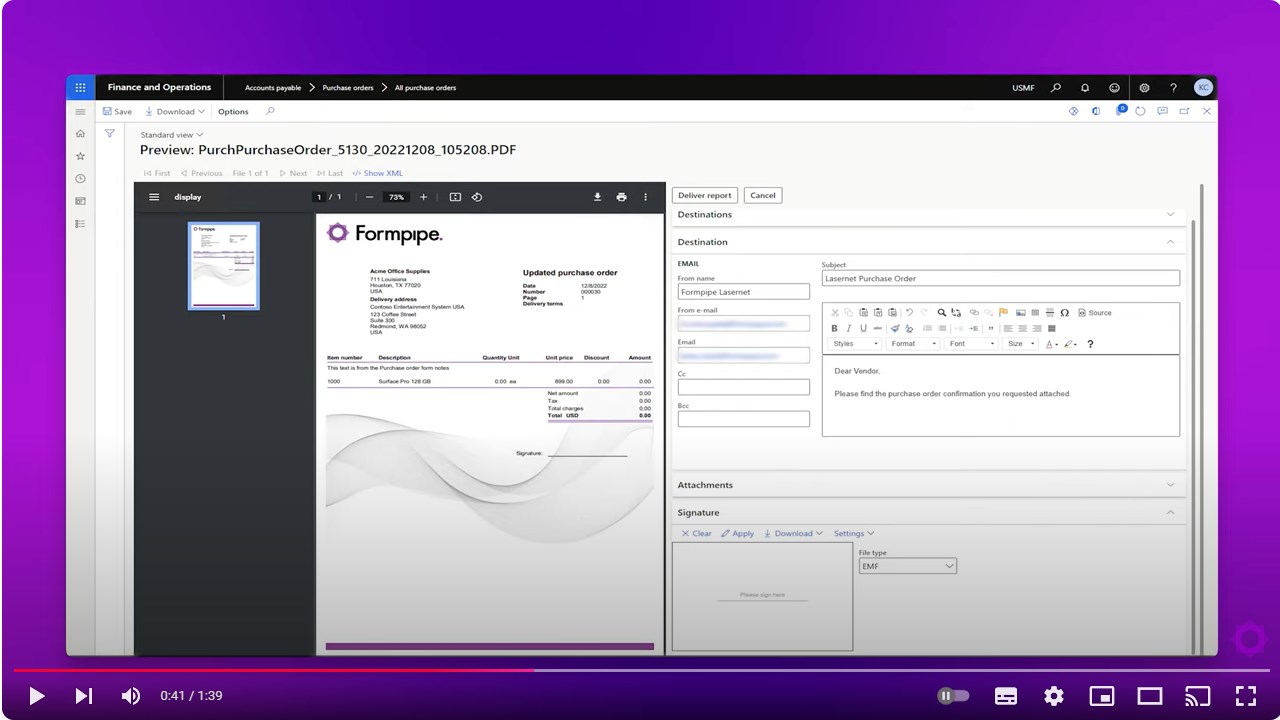Viewport: 1280px width, 720px height.
Task: Click the PDF viewer download icon
Action: [x=597, y=197]
